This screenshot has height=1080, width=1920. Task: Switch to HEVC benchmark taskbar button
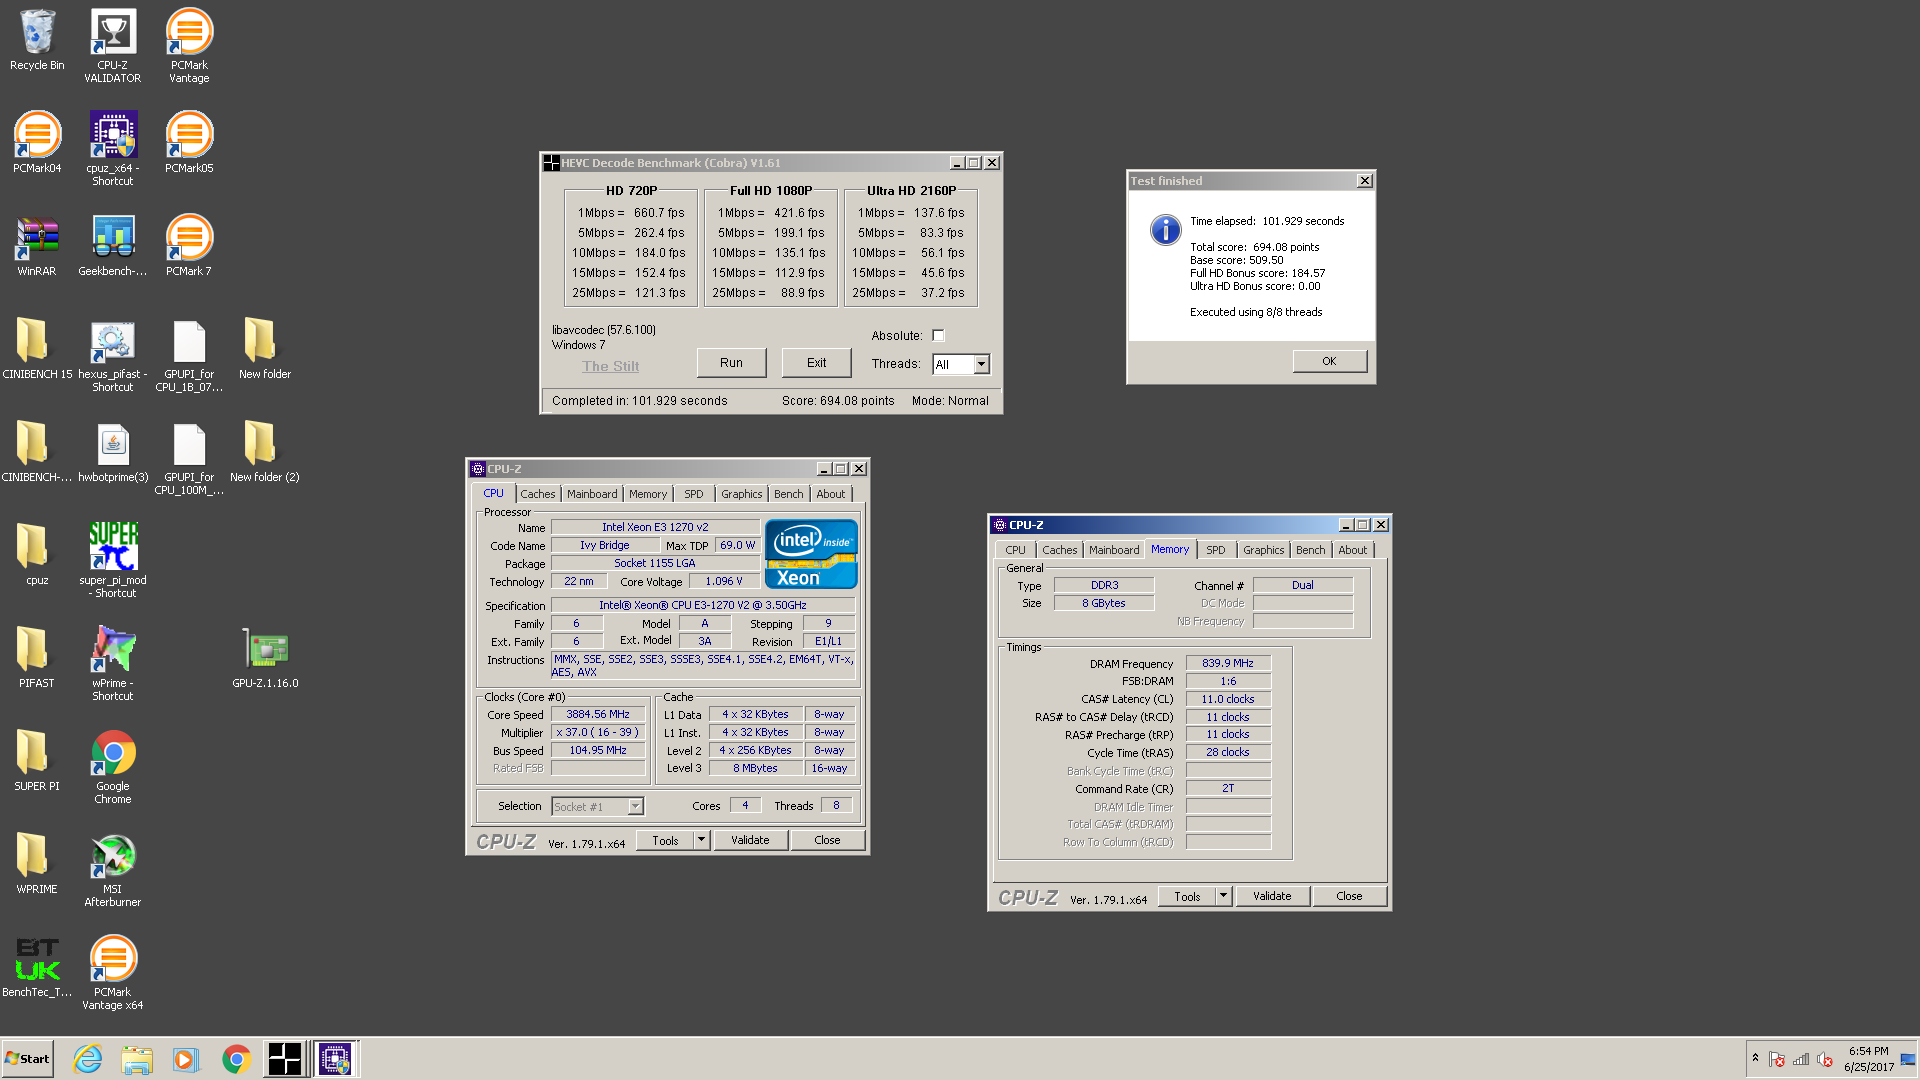[284, 1059]
